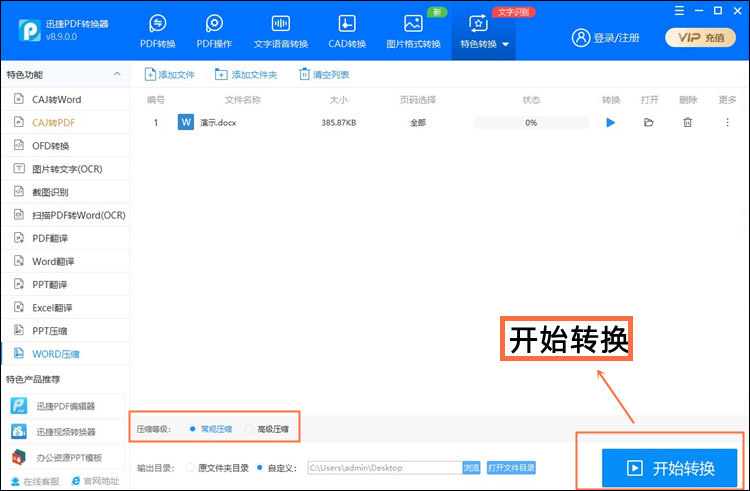Click the 打开文件目录 button

(511, 468)
